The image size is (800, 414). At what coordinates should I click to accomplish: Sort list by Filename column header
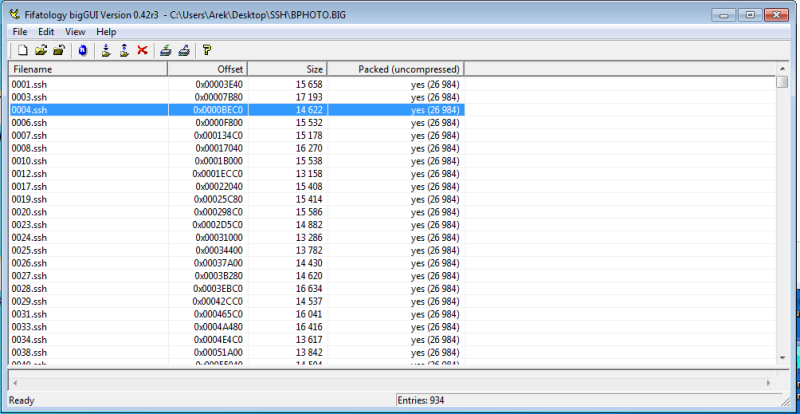tap(87, 69)
